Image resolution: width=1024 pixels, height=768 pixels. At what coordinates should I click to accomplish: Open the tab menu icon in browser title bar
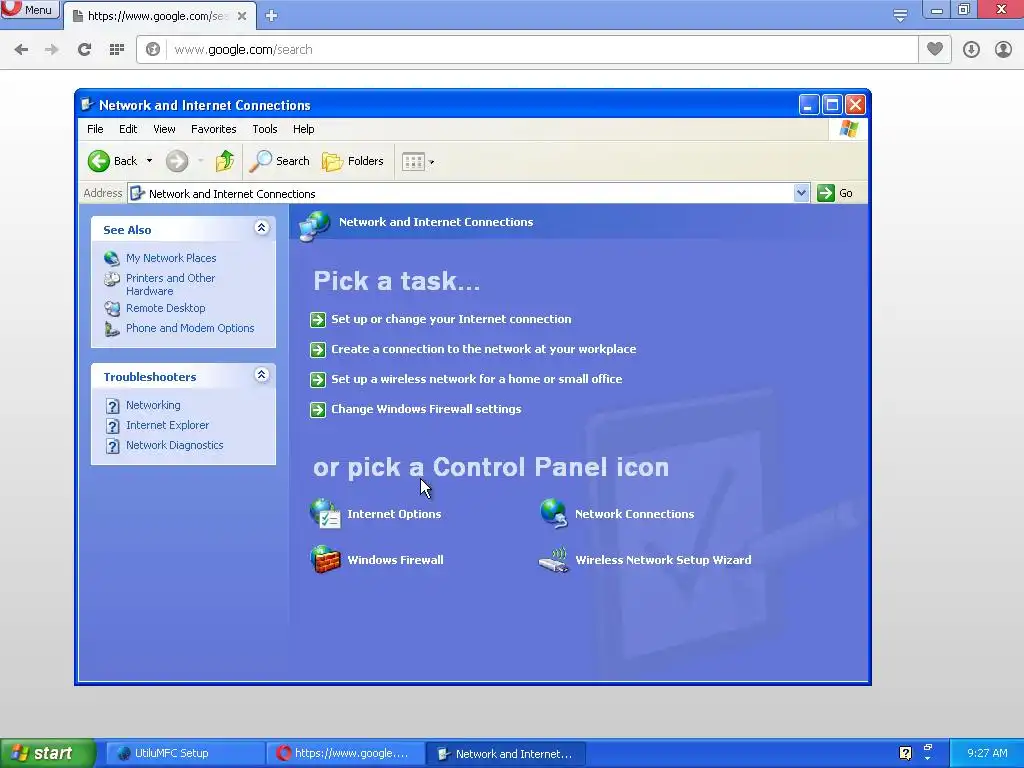point(901,15)
